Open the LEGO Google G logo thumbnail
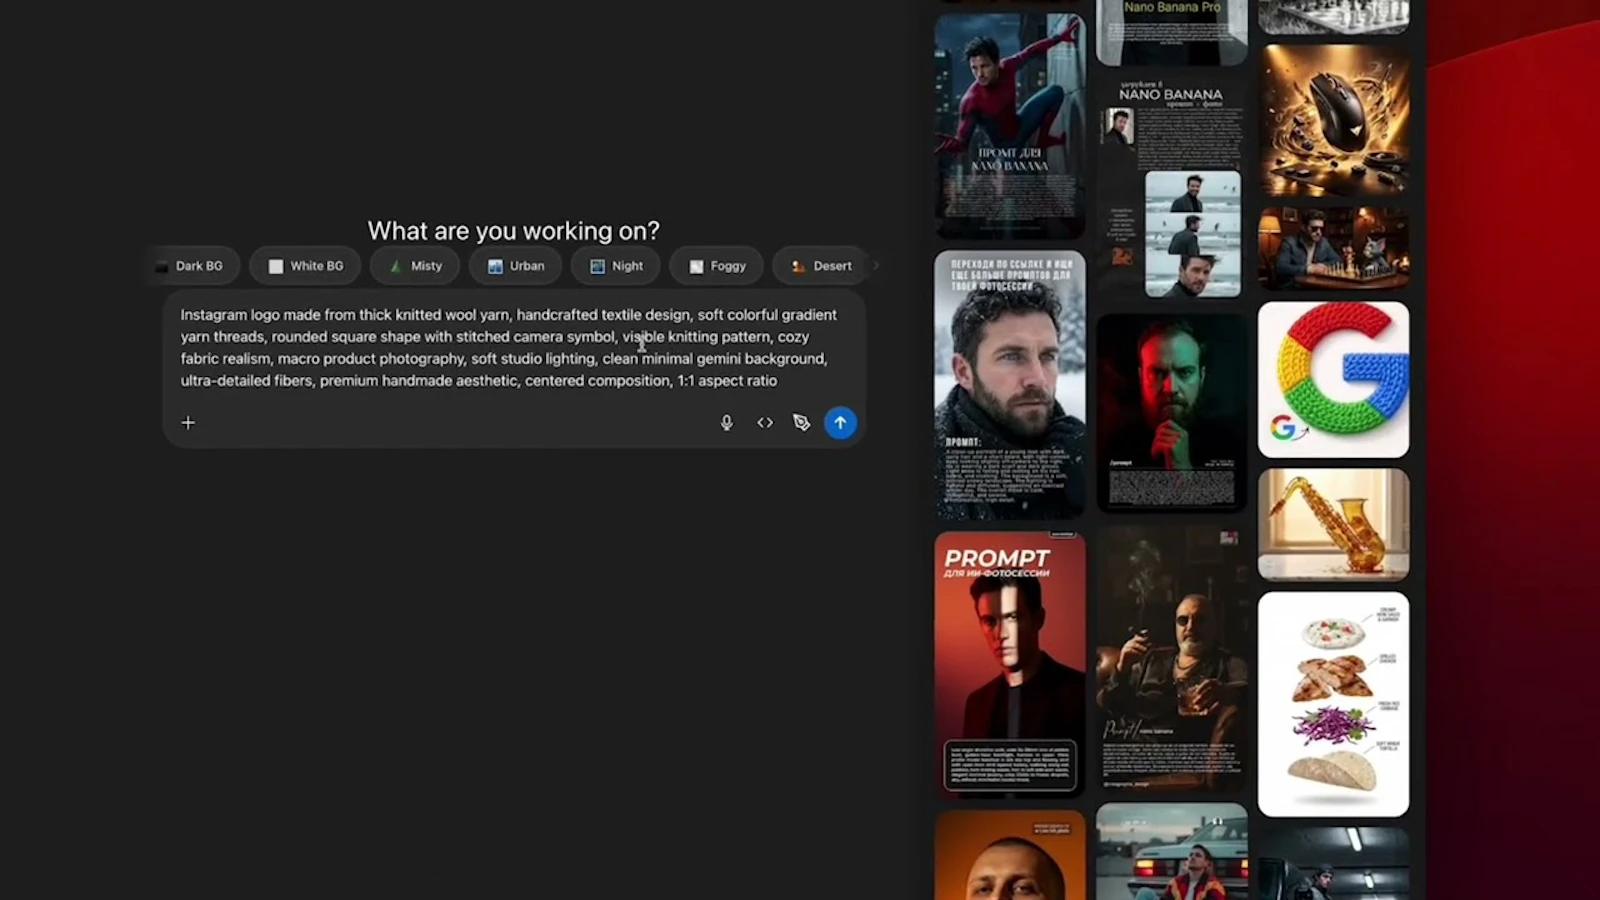Screen dimensions: 1600x900 pyautogui.click(x=1334, y=380)
